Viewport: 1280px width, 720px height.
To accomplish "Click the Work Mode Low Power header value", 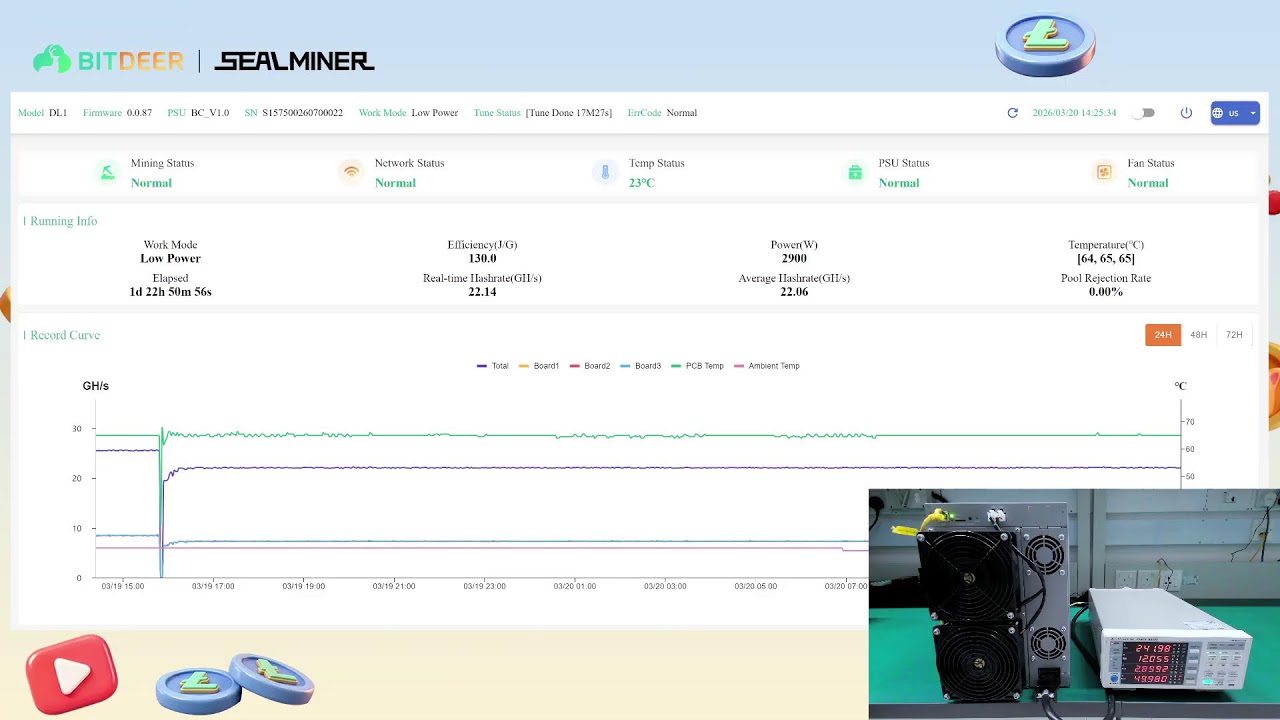I will 435,113.
